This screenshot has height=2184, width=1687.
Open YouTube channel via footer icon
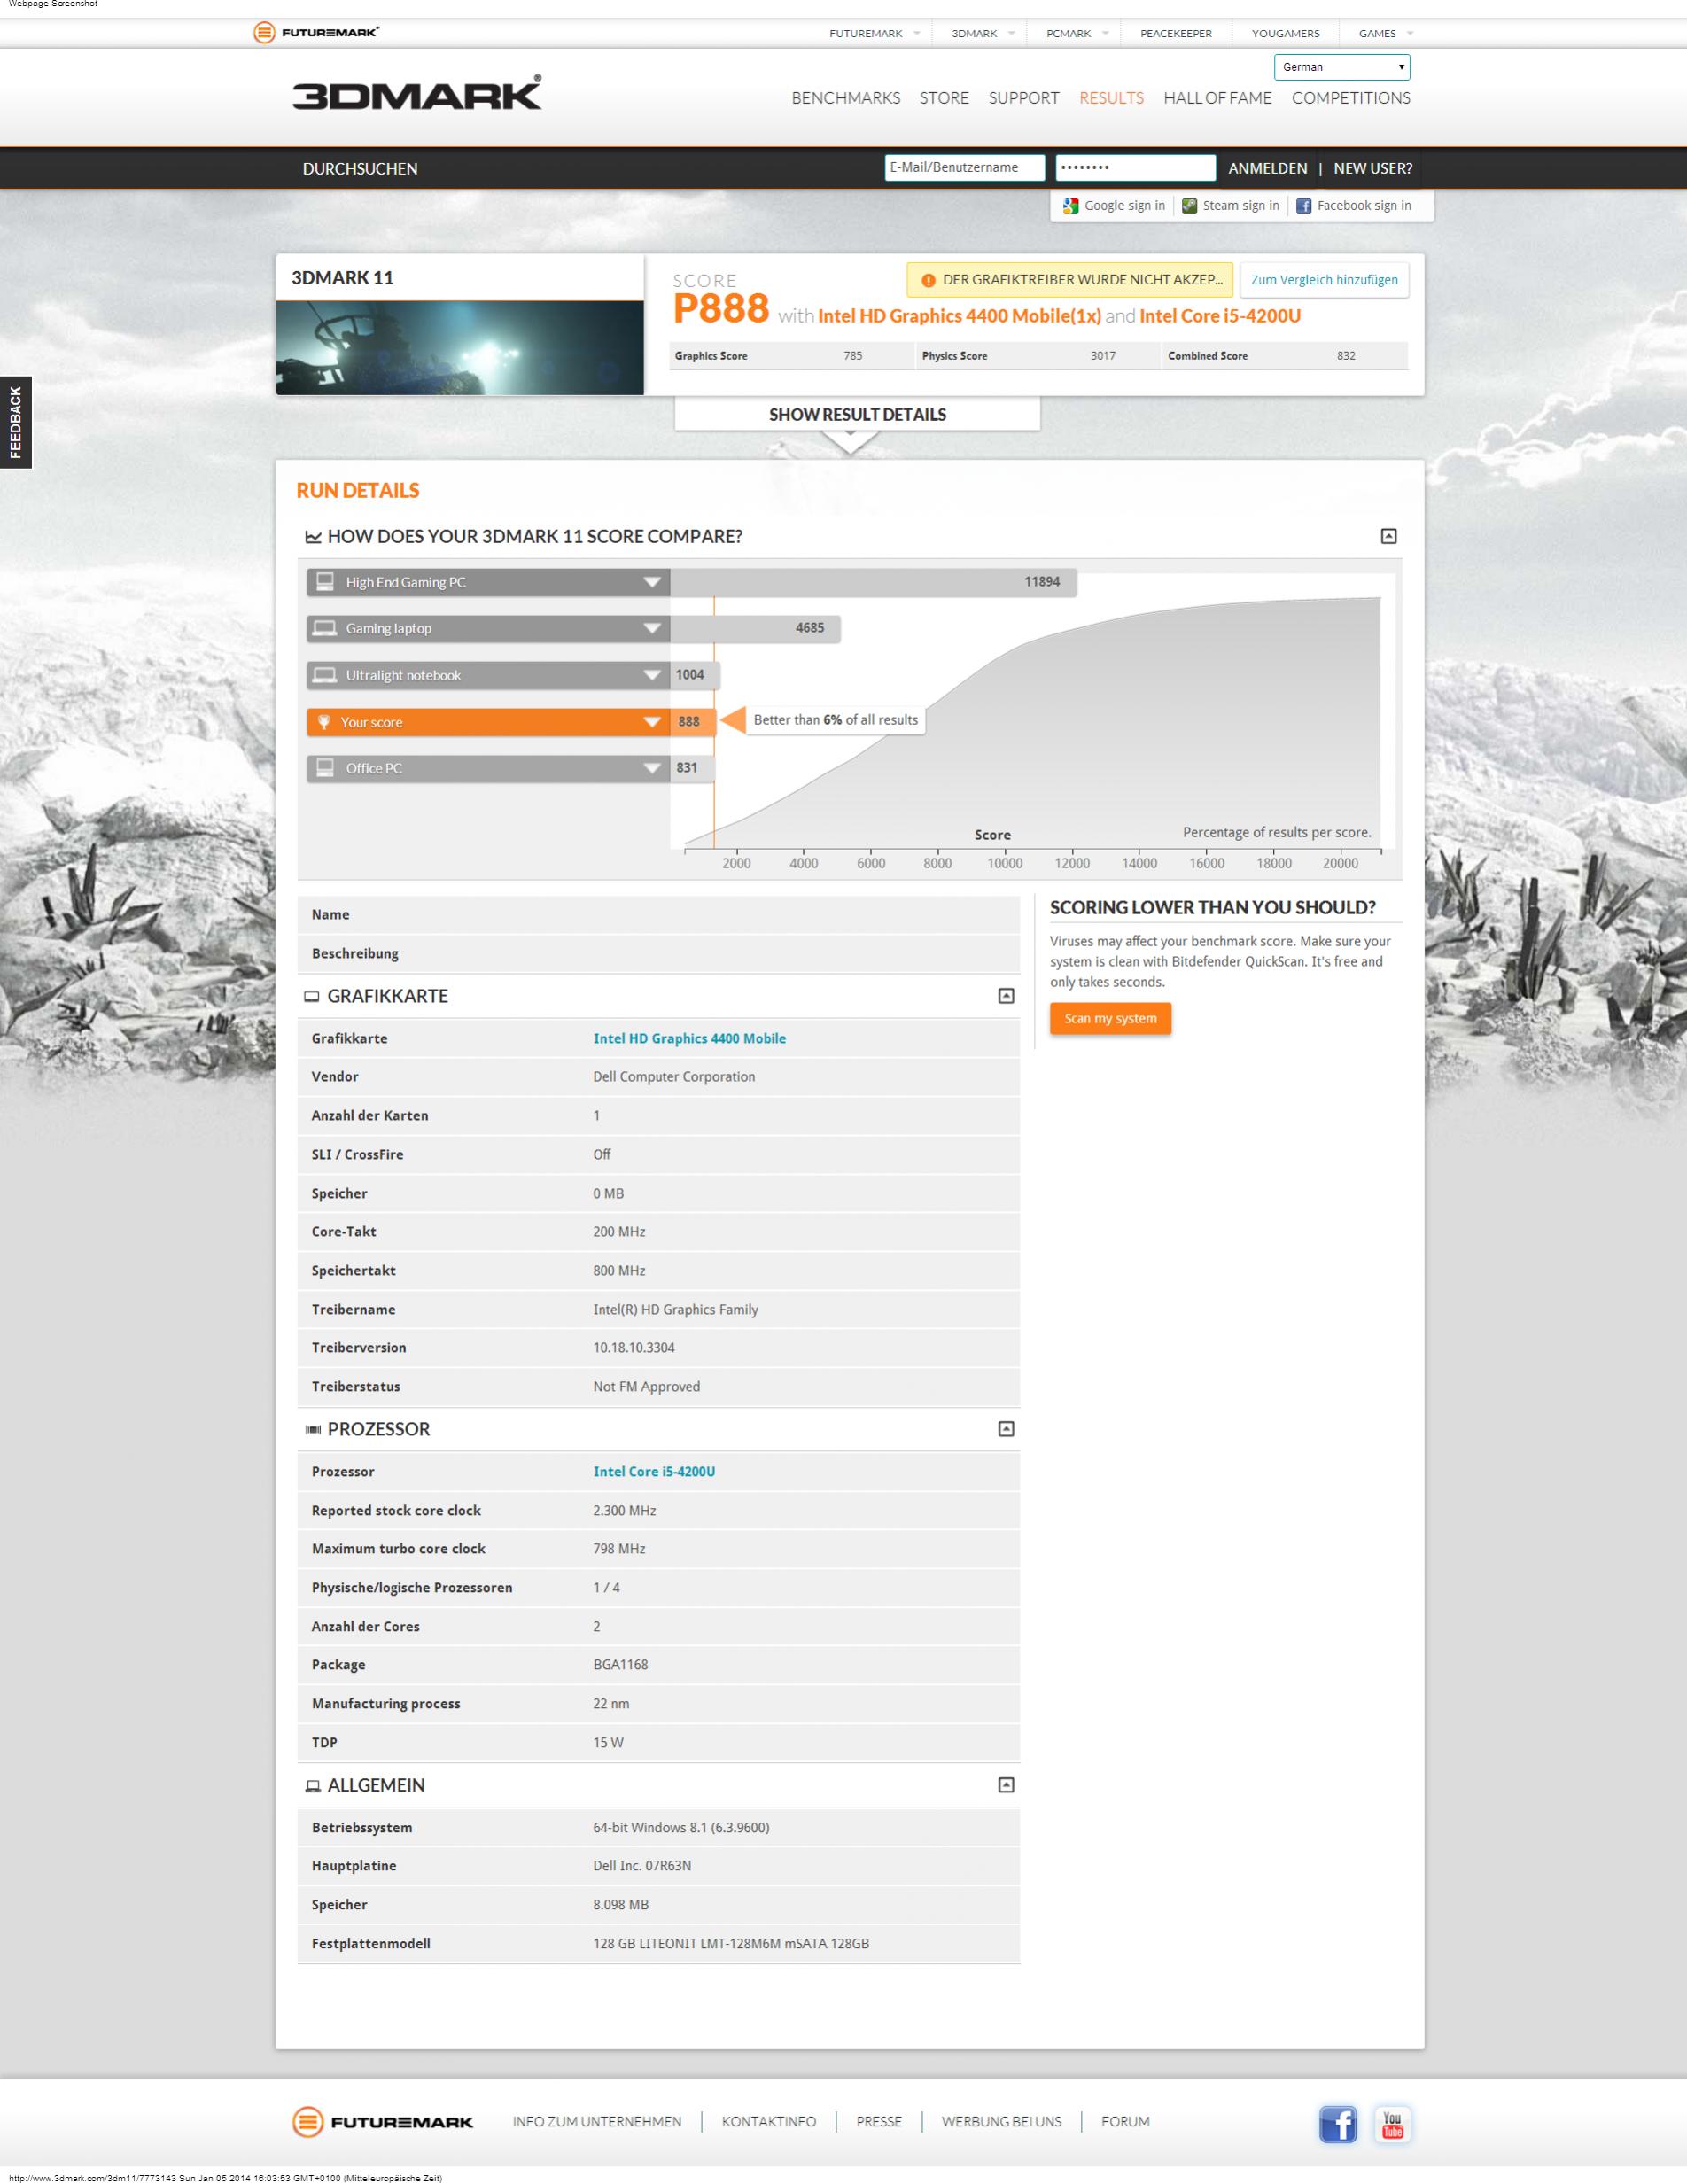1392,2124
